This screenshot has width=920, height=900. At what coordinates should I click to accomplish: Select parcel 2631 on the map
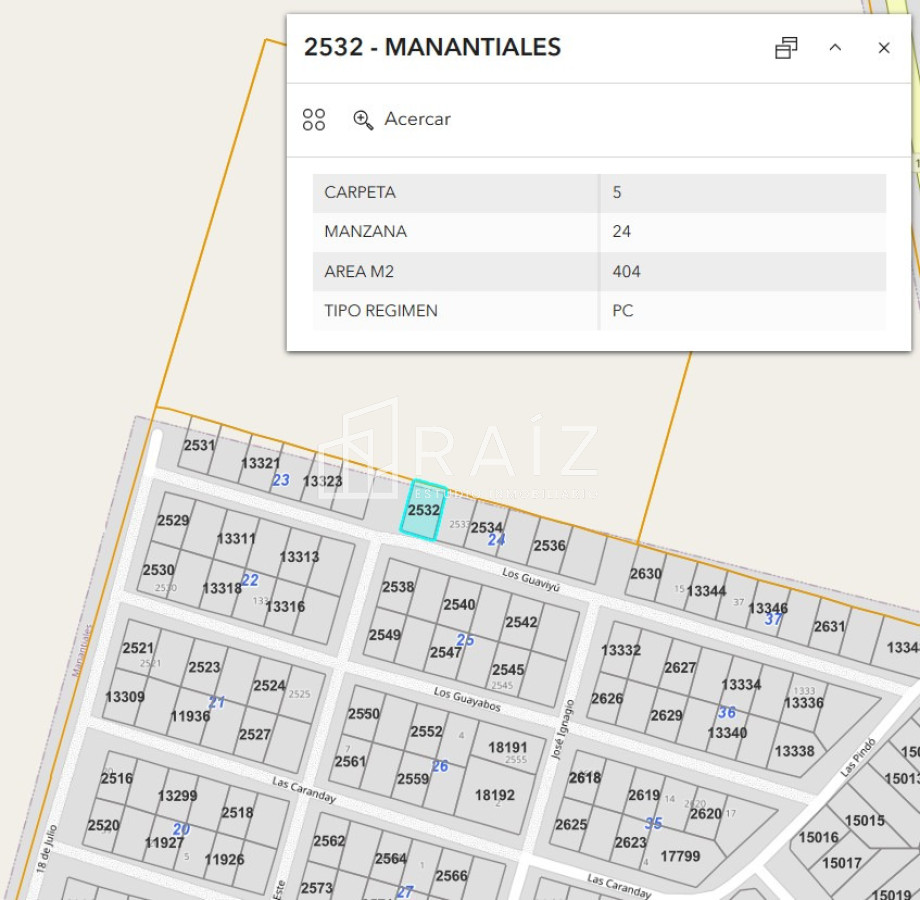(x=830, y=627)
